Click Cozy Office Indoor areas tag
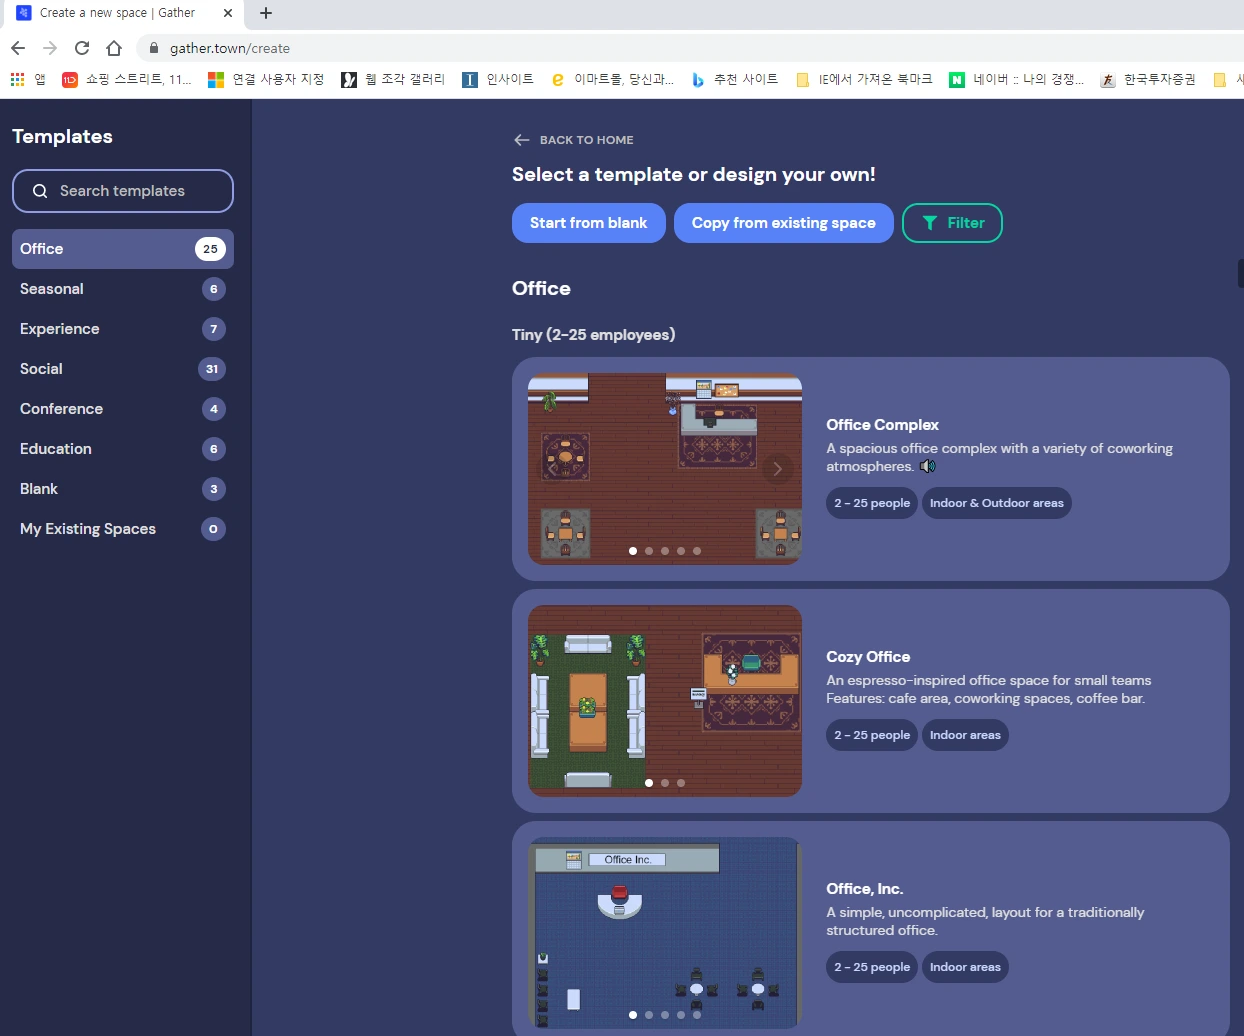 [965, 735]
